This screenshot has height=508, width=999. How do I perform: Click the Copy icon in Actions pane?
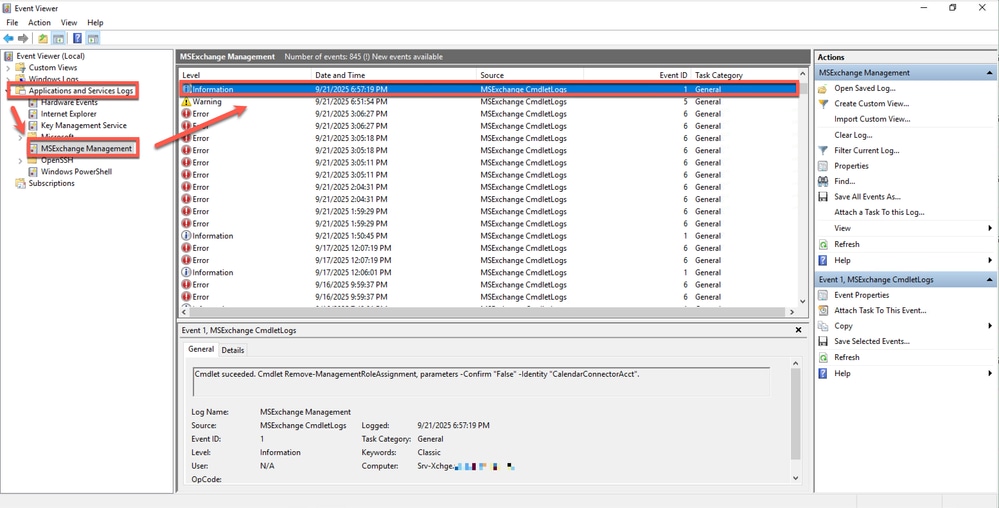coord(823,326)
